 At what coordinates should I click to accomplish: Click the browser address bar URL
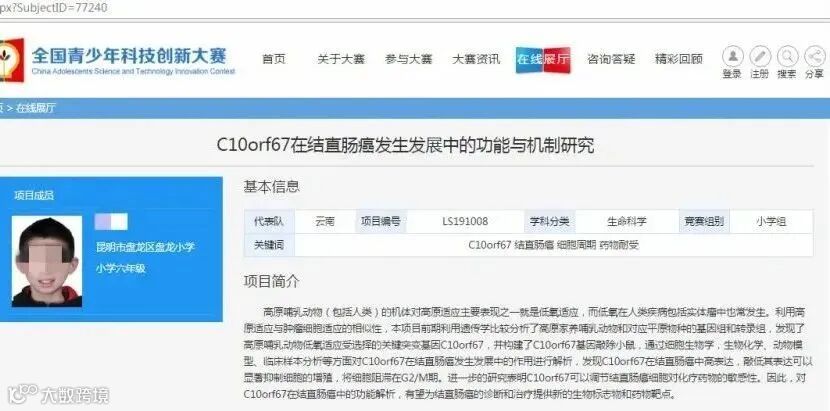click(x=53, y=8)
